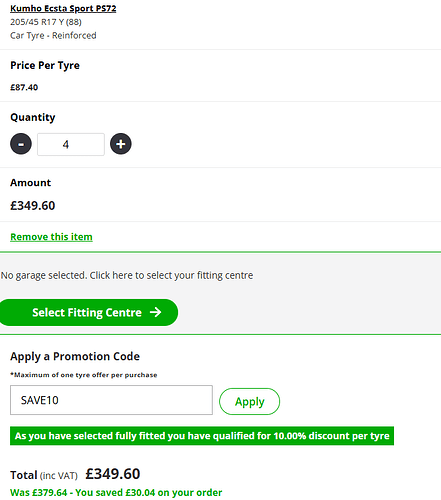This screenshot has height=500, width=441.
Task: Click the Amount £349.60 value
Action: [x=33, y=206]
